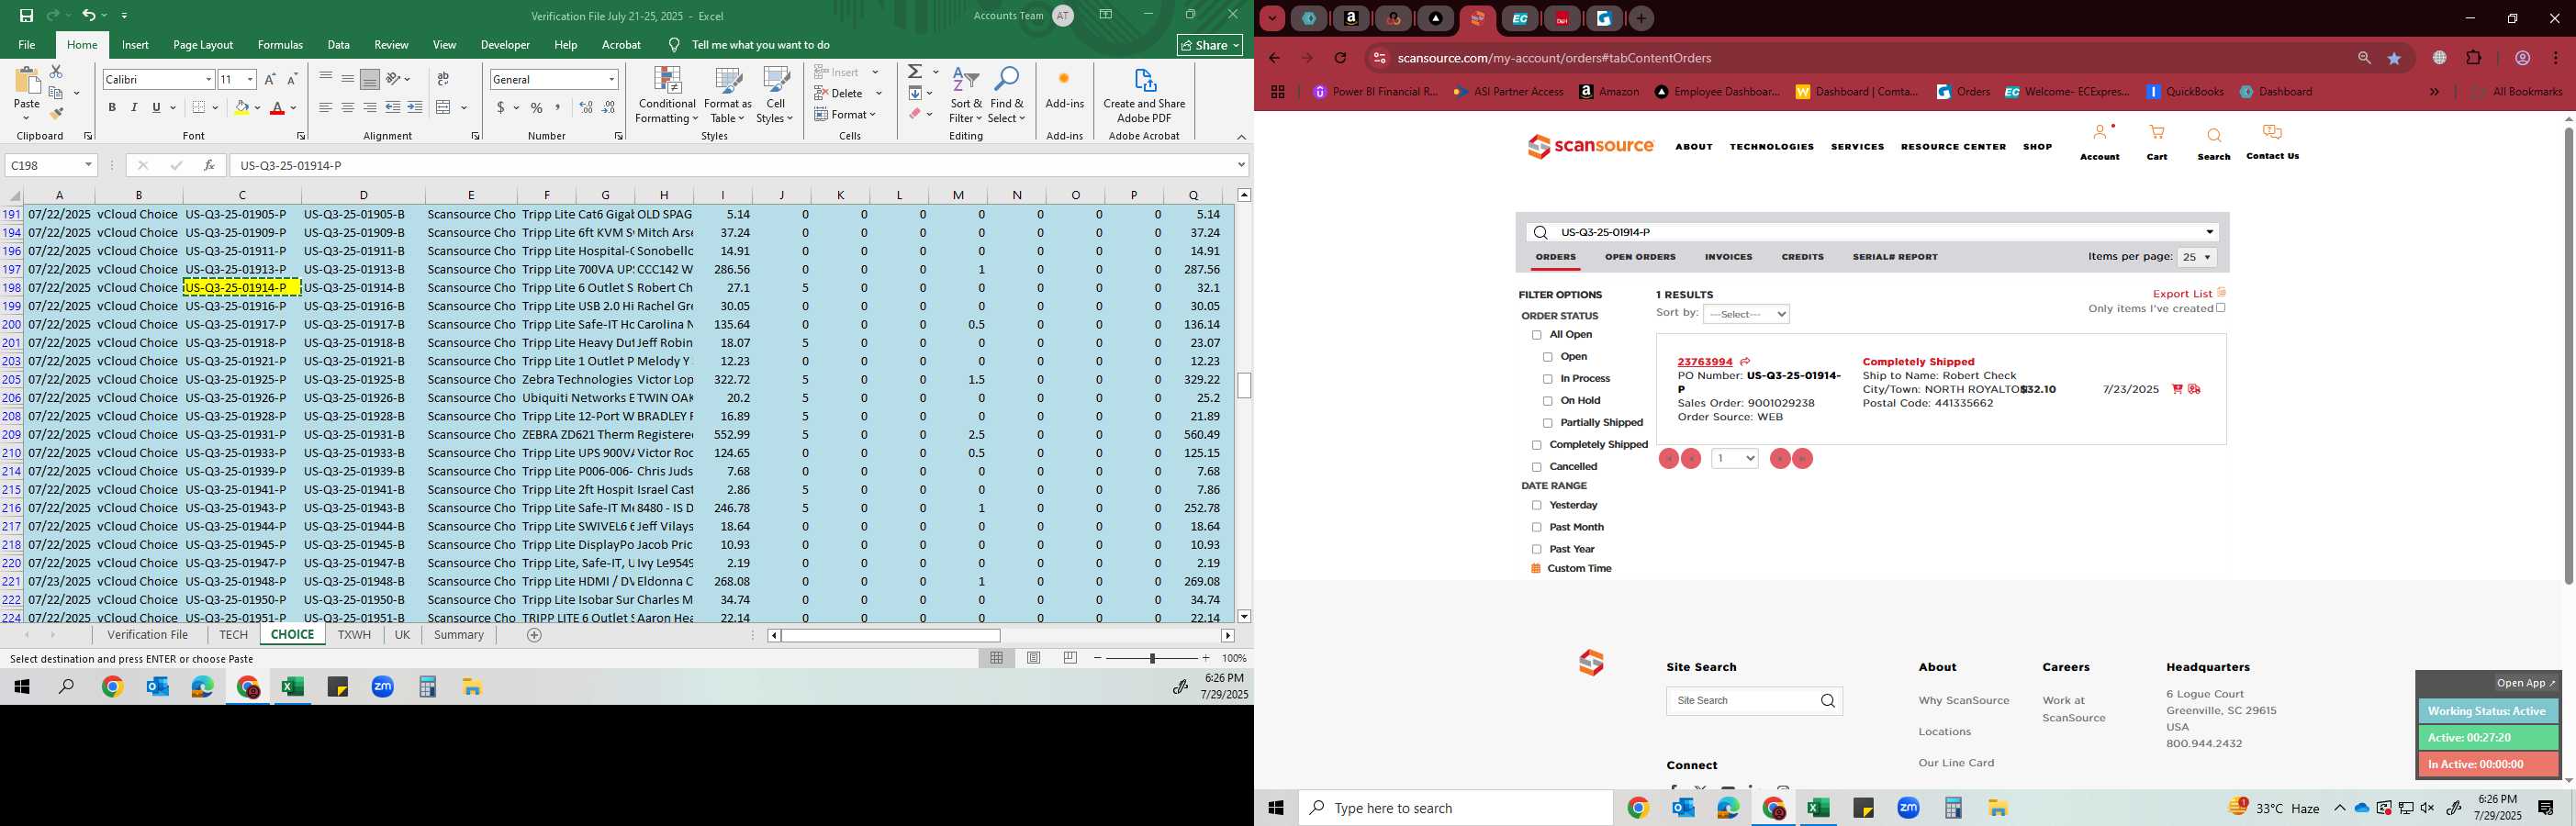Check the In Process filter

coord(1548,379)
